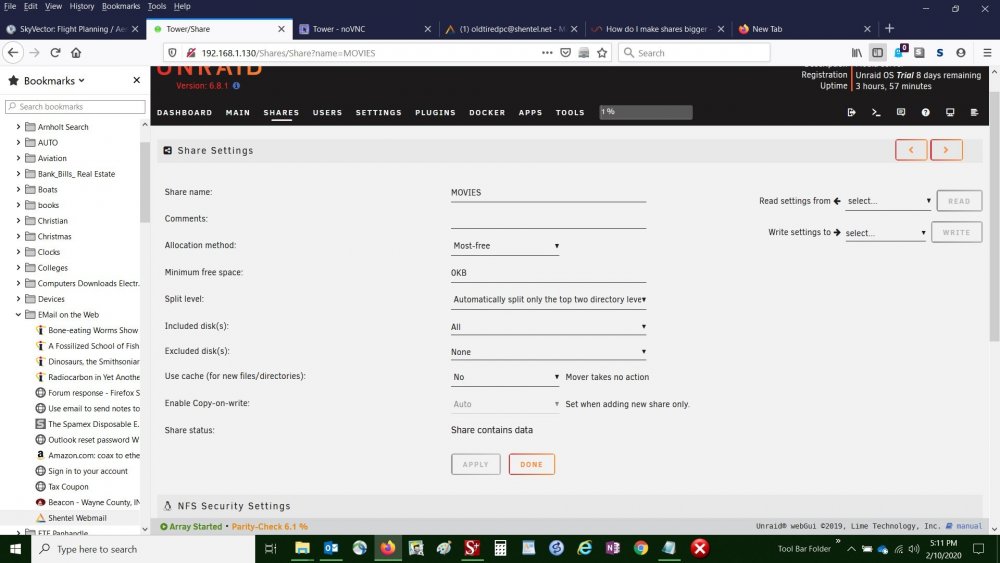Go to the DOCKER tab
Viewport: 1000px width, 563px height.
click(x=487, y=112)
